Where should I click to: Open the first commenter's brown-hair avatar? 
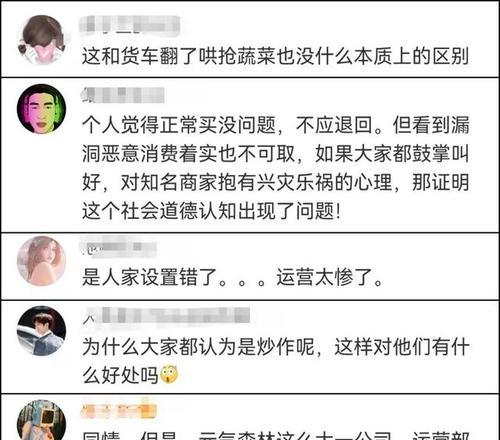point(41,40)
